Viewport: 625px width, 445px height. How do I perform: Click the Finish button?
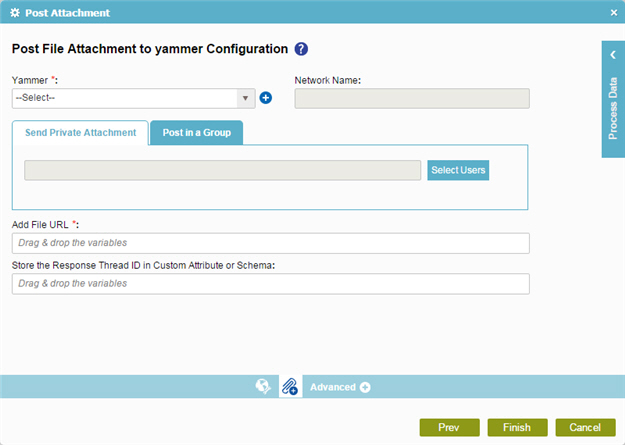click(x=517, y=427)
